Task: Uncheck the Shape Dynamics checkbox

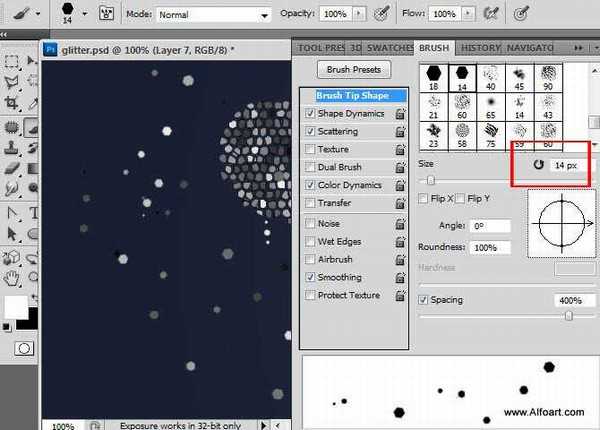Action: point(310,114)
